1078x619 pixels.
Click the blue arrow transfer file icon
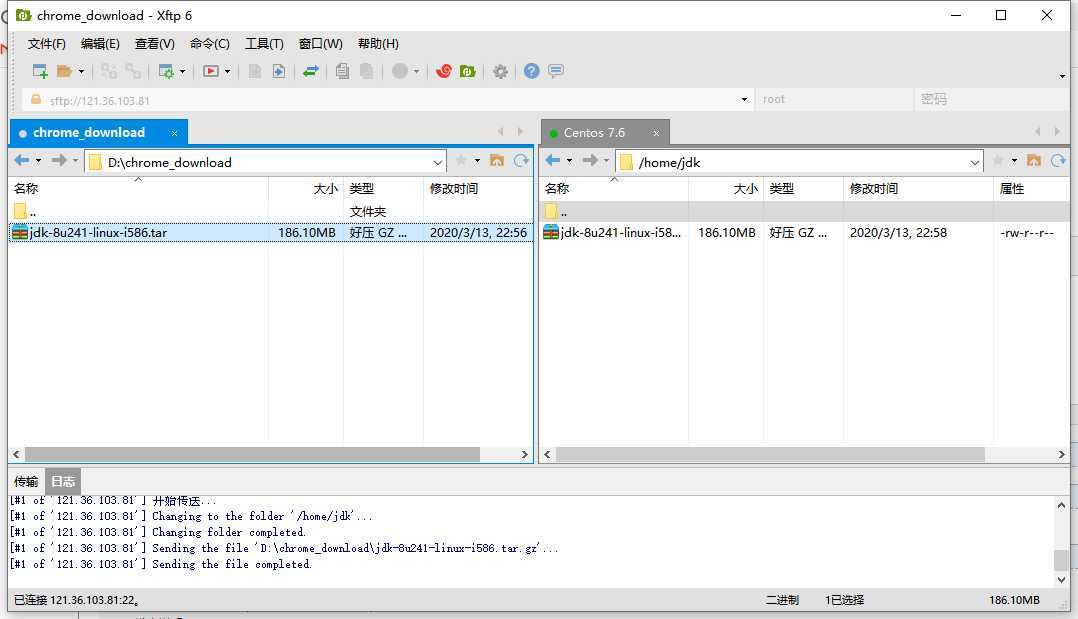[278, 71]
